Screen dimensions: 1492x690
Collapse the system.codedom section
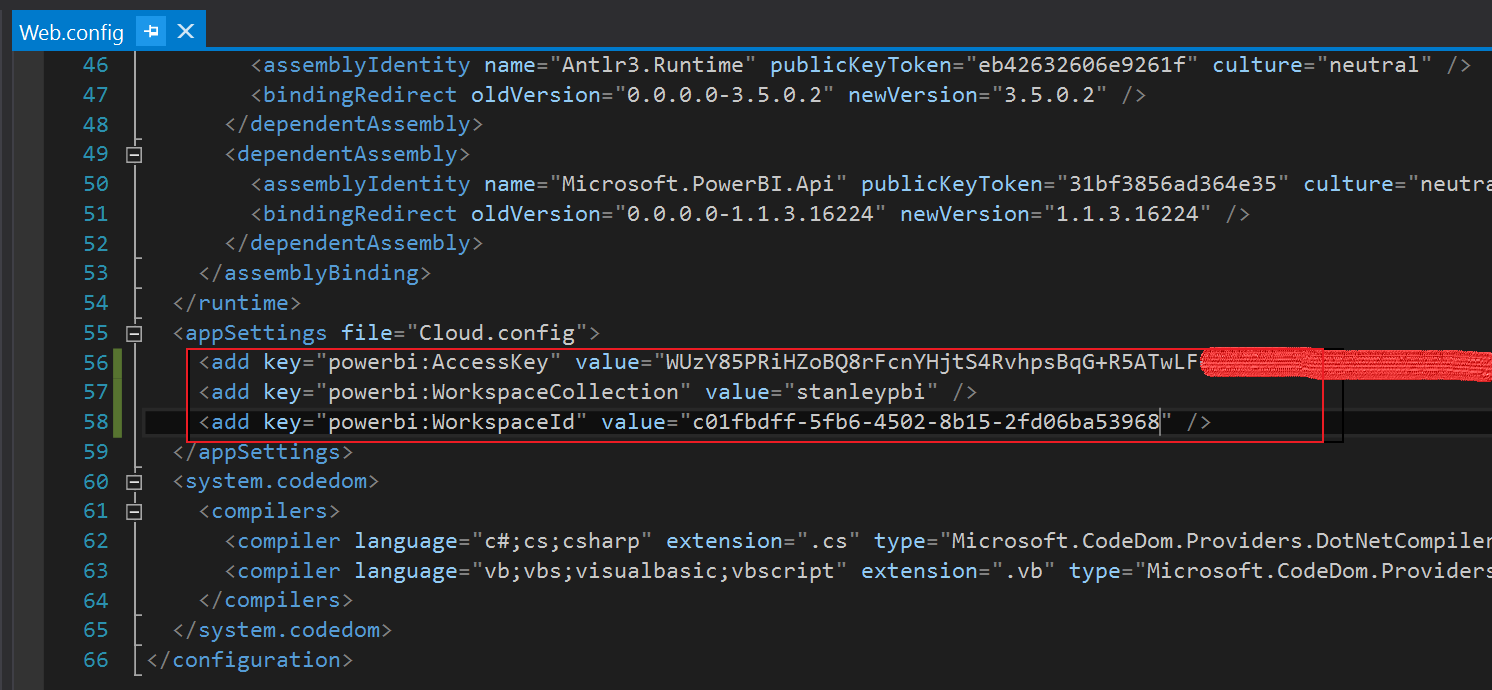[x=134, y=482]
